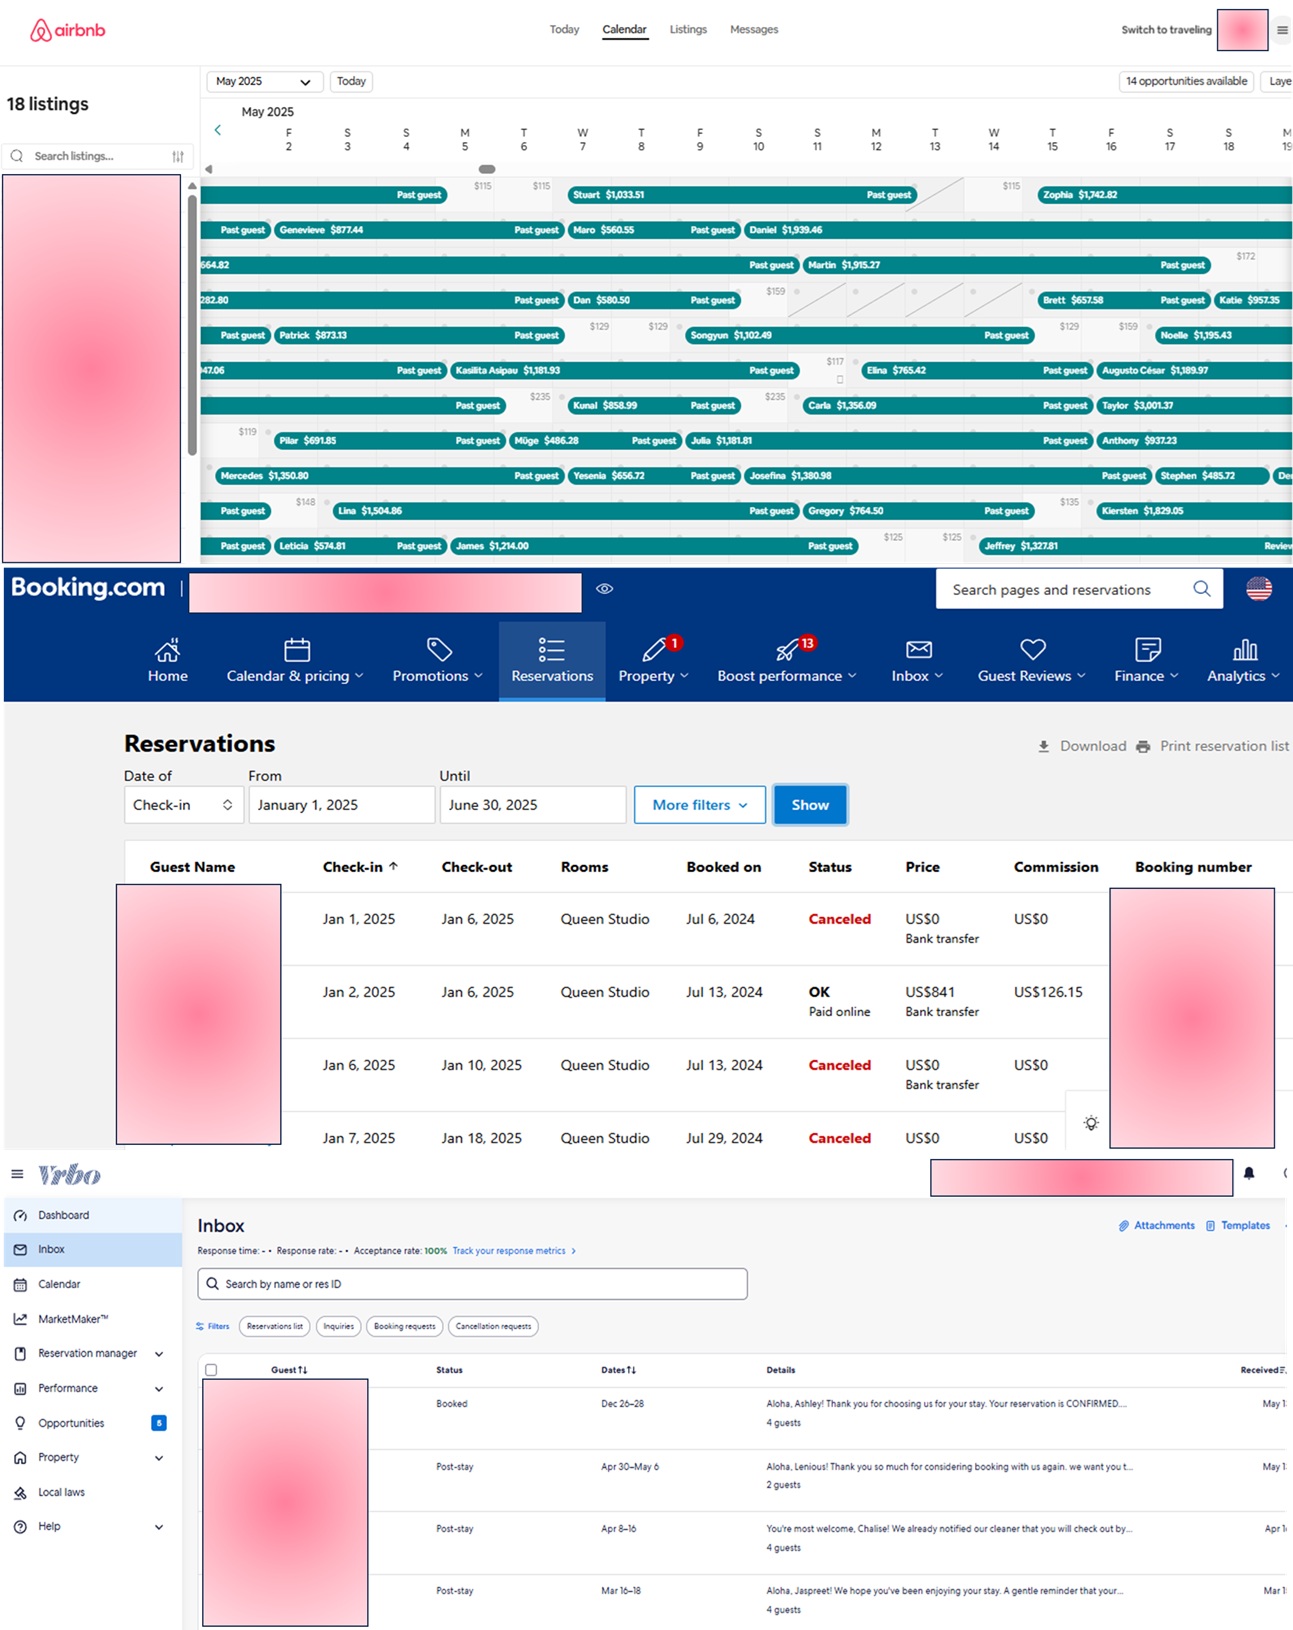Click the blue Show button
This screenshot has width=1293, height=1630.
[810, 805]
